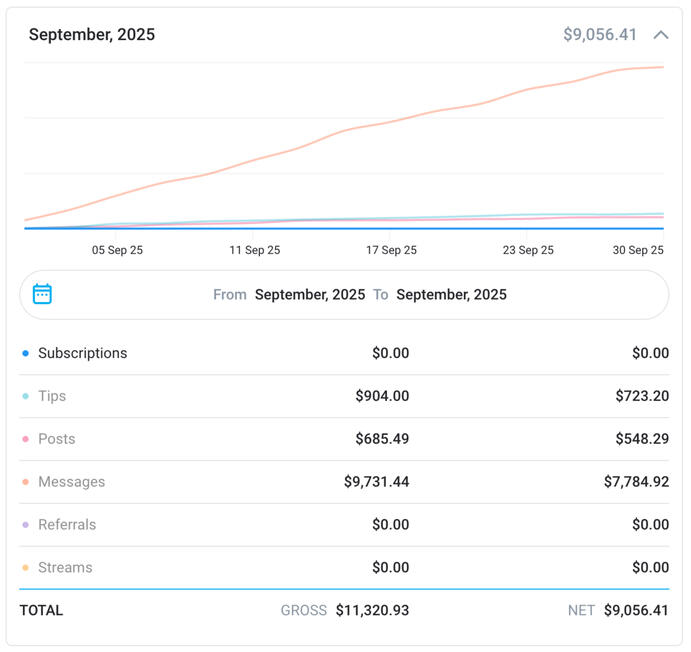Open the calendar date picker icon
The image size is (691, 652).
tap(42, 294)
